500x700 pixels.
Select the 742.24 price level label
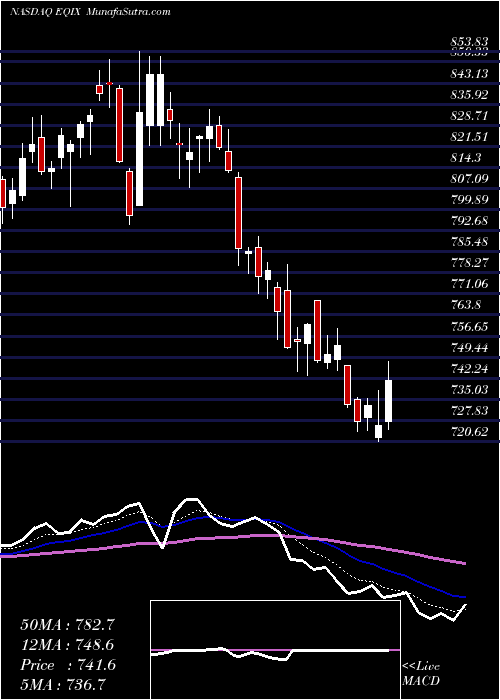point(469,368)
